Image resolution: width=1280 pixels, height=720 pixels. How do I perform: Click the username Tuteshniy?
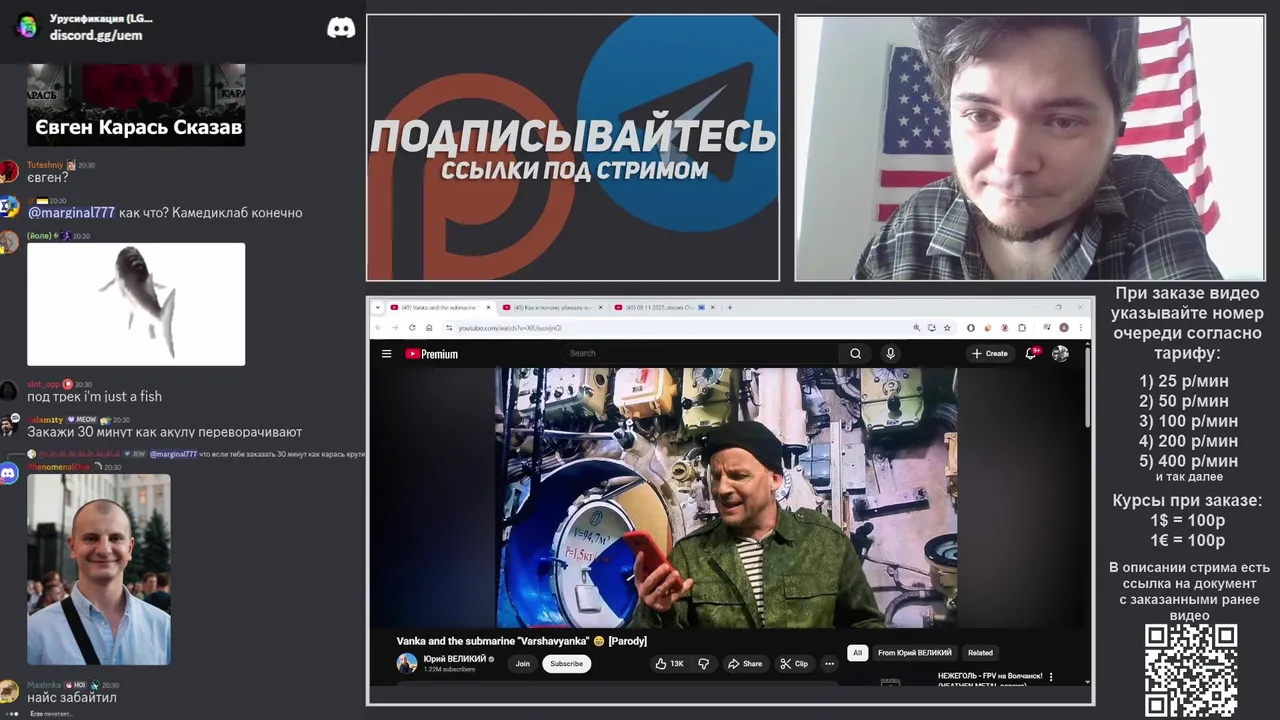(x=45, y=165)
